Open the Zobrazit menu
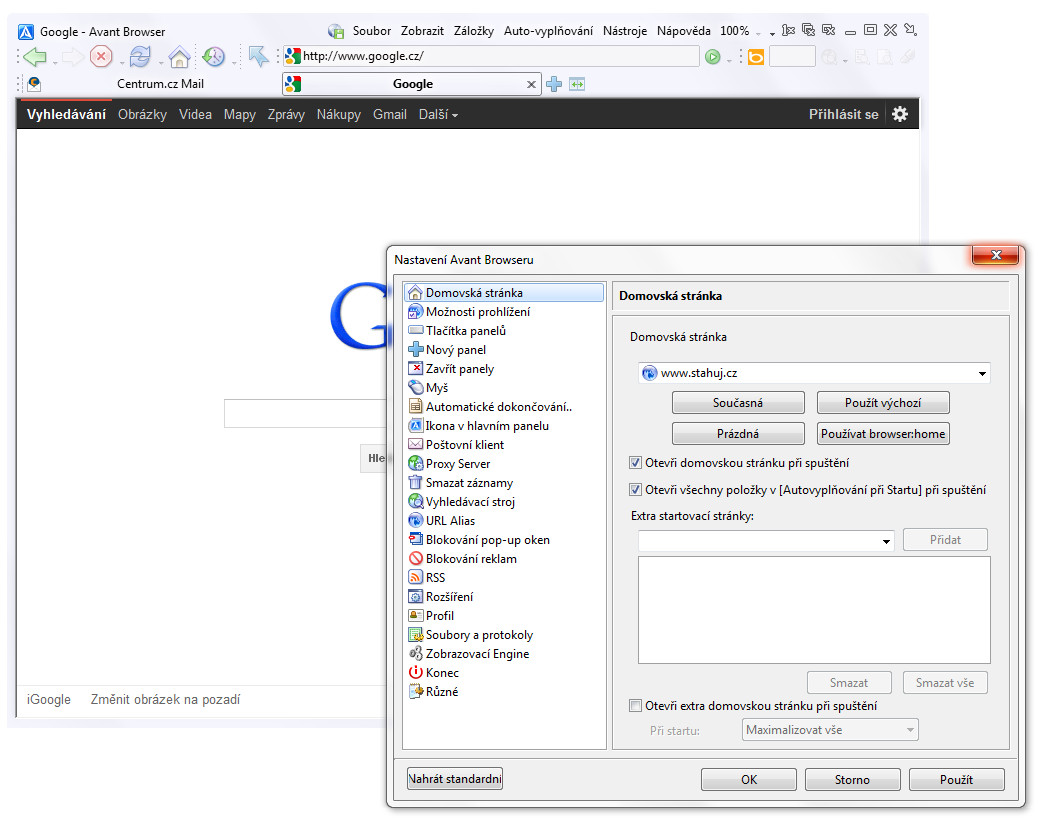 coord(422,31)
